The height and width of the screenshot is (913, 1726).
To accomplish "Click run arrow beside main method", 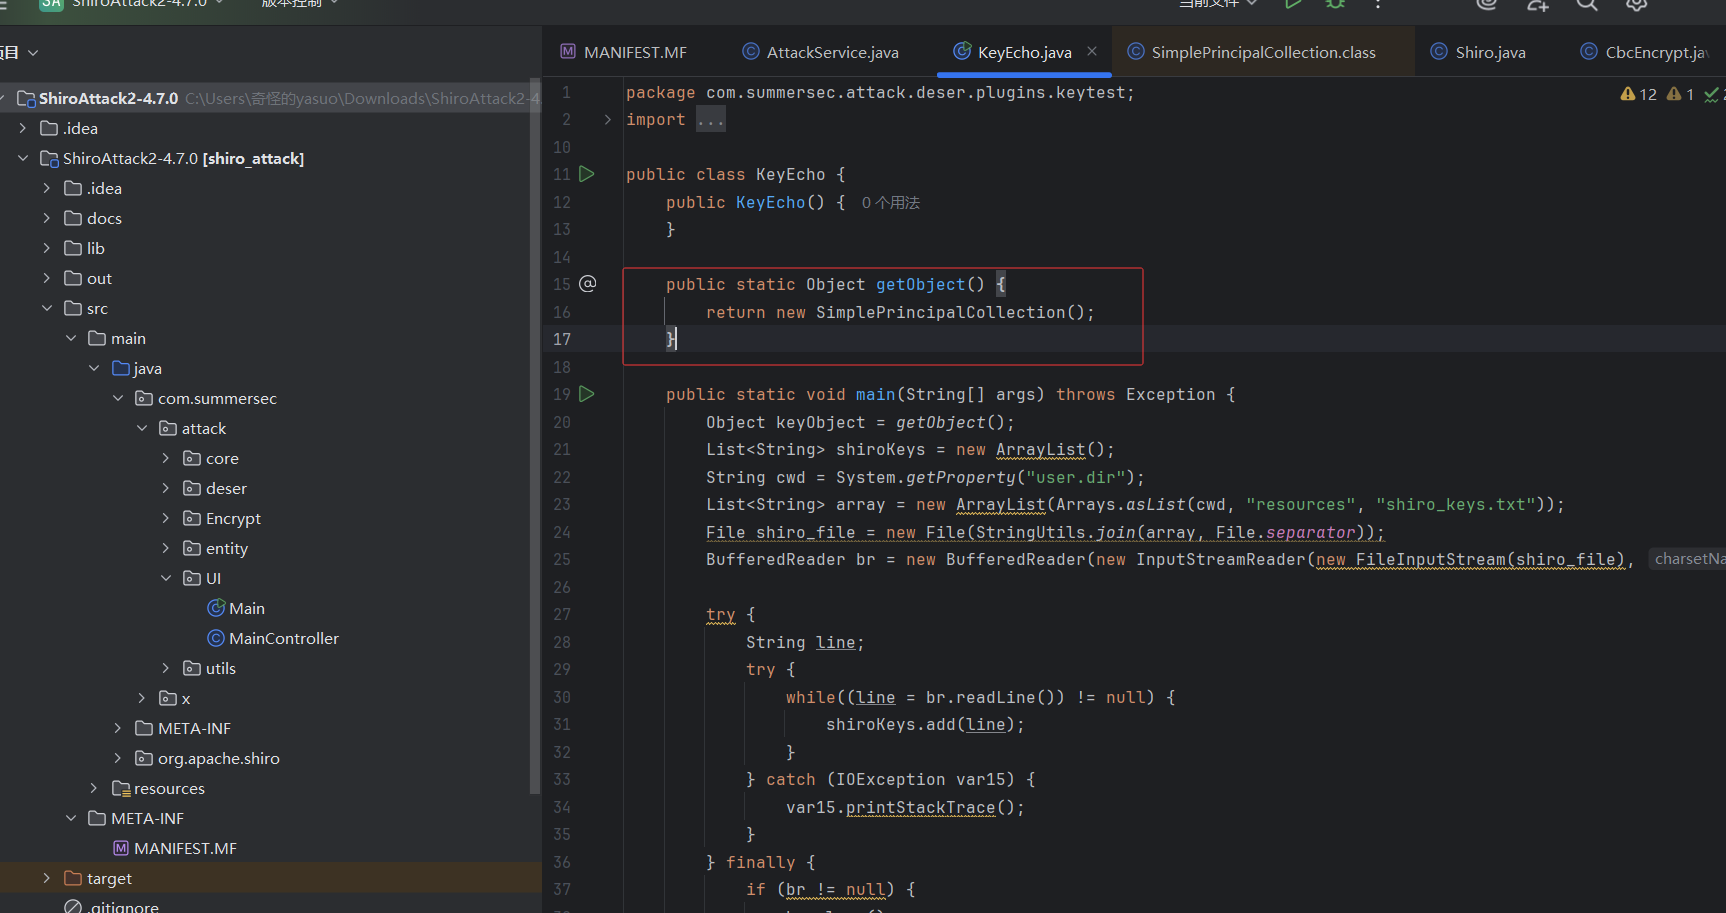I will 587,394.
